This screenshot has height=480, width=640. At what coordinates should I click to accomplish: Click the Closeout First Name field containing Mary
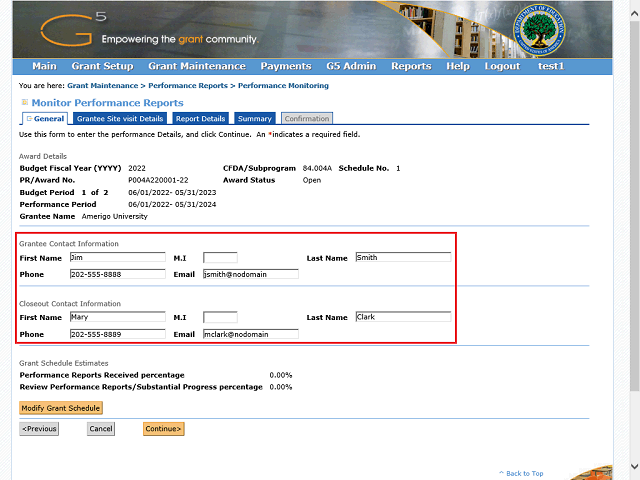point(118,317)
